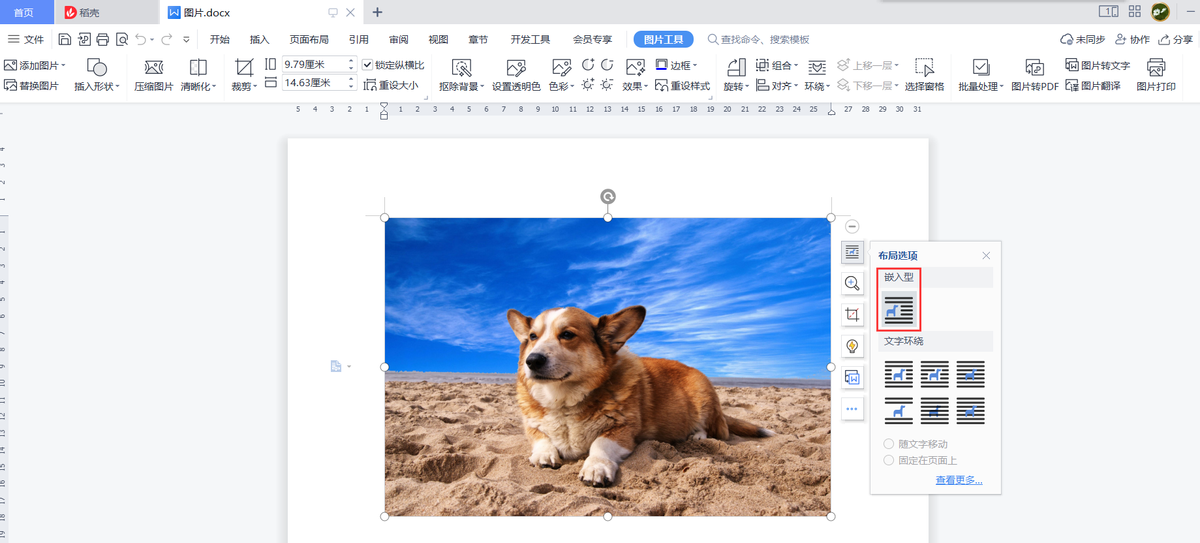Open the 边框 border dropdown
This screenshot has width=1200, height=543.
[x=677, y=65]
